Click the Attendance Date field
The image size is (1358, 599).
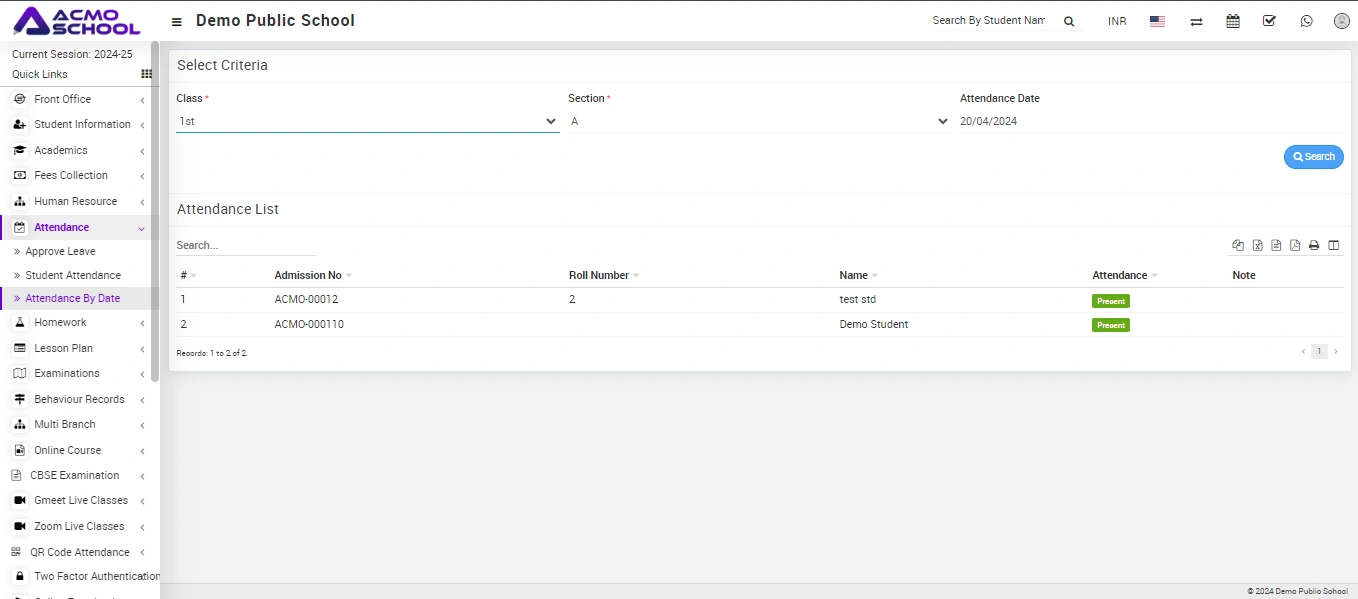click(1148, 121)
